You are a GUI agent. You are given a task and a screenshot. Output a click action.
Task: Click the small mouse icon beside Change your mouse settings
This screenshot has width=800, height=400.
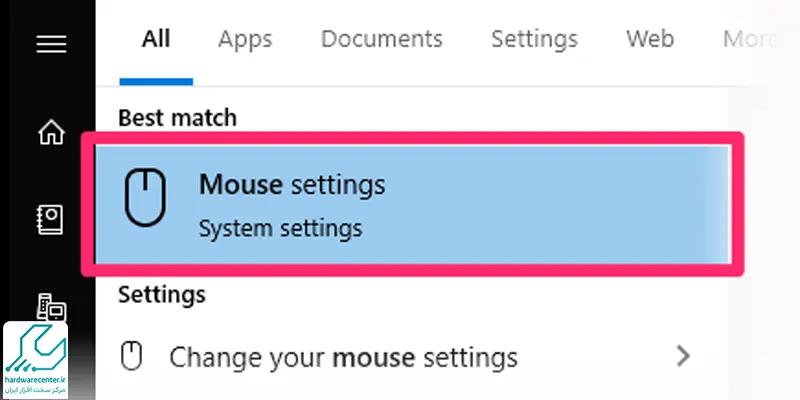point(131,356)
